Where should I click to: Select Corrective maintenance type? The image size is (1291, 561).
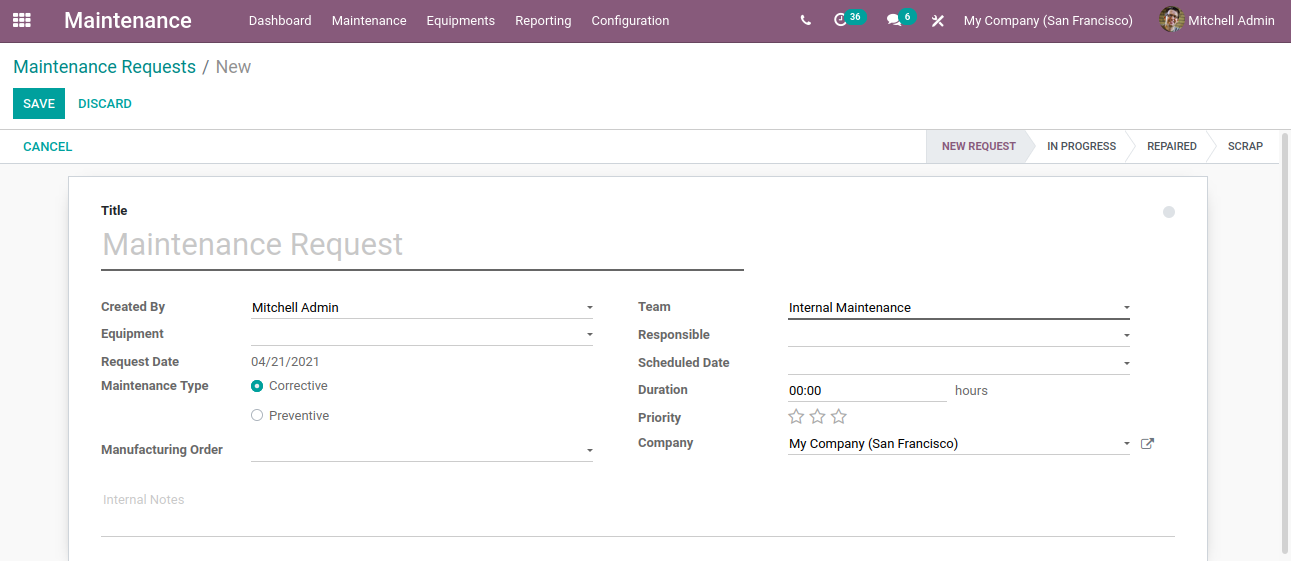pyautogui.click(x=257, y=386)
